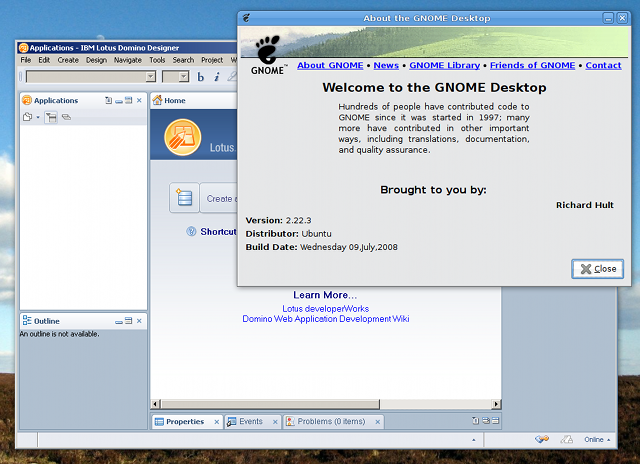This screenshot has height=464, width=640.
Task: Click the right arrow of the horizontal scrollbar
Action: pos(496,404)
